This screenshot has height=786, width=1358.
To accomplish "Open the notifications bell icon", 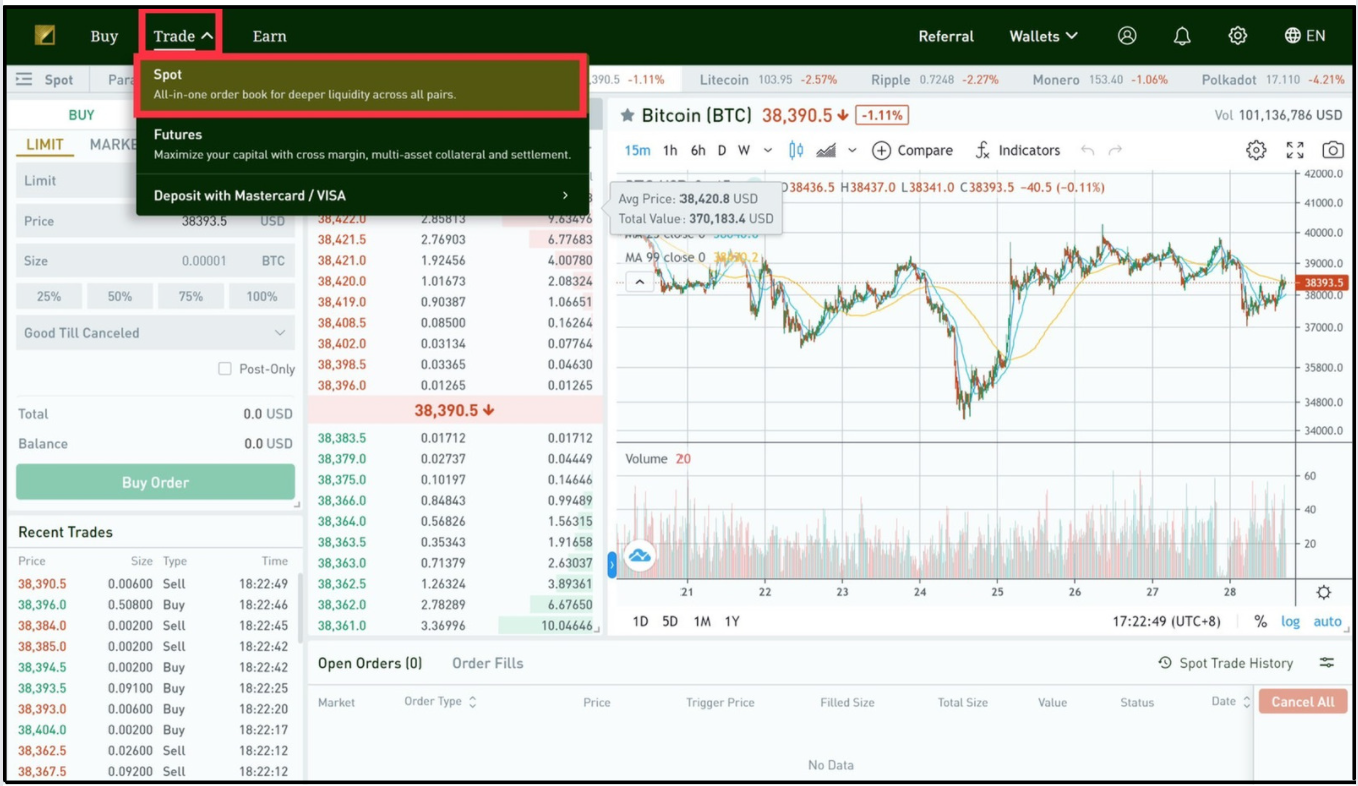I will (x=1182, y=36).
